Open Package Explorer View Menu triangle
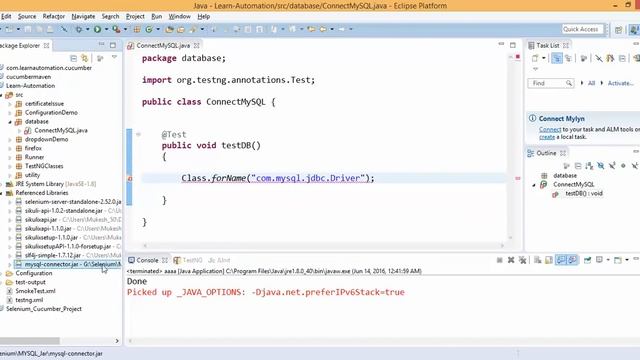This screenshot has height=360, width=640. click(x=115, y=58)
